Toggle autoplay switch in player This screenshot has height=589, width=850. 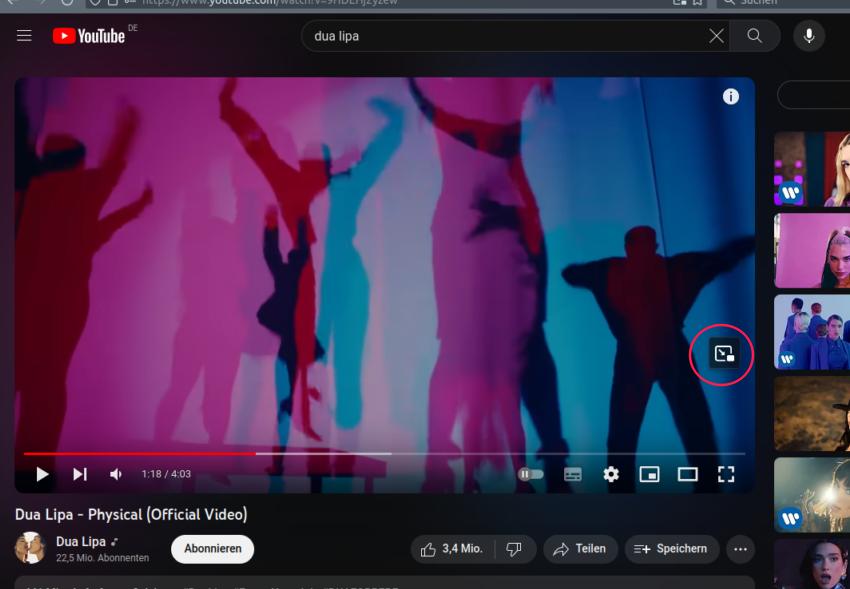[x=531, y=475]
